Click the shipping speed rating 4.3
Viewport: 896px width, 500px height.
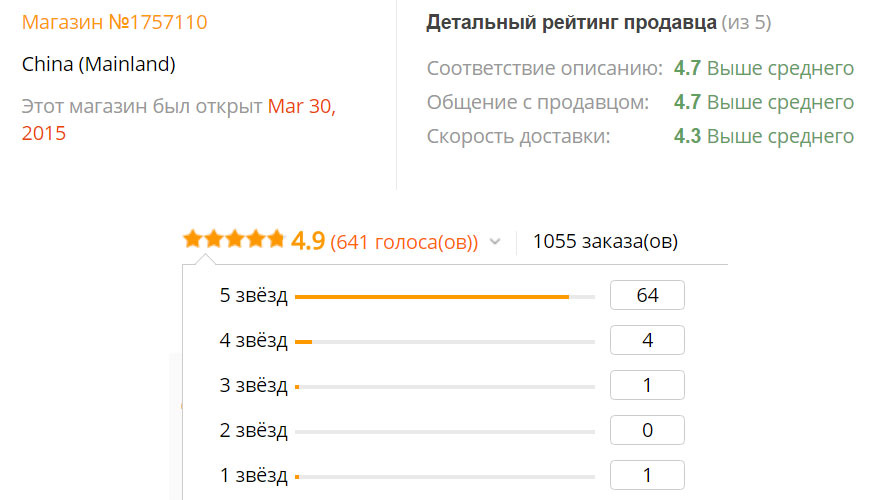(687, 137)
